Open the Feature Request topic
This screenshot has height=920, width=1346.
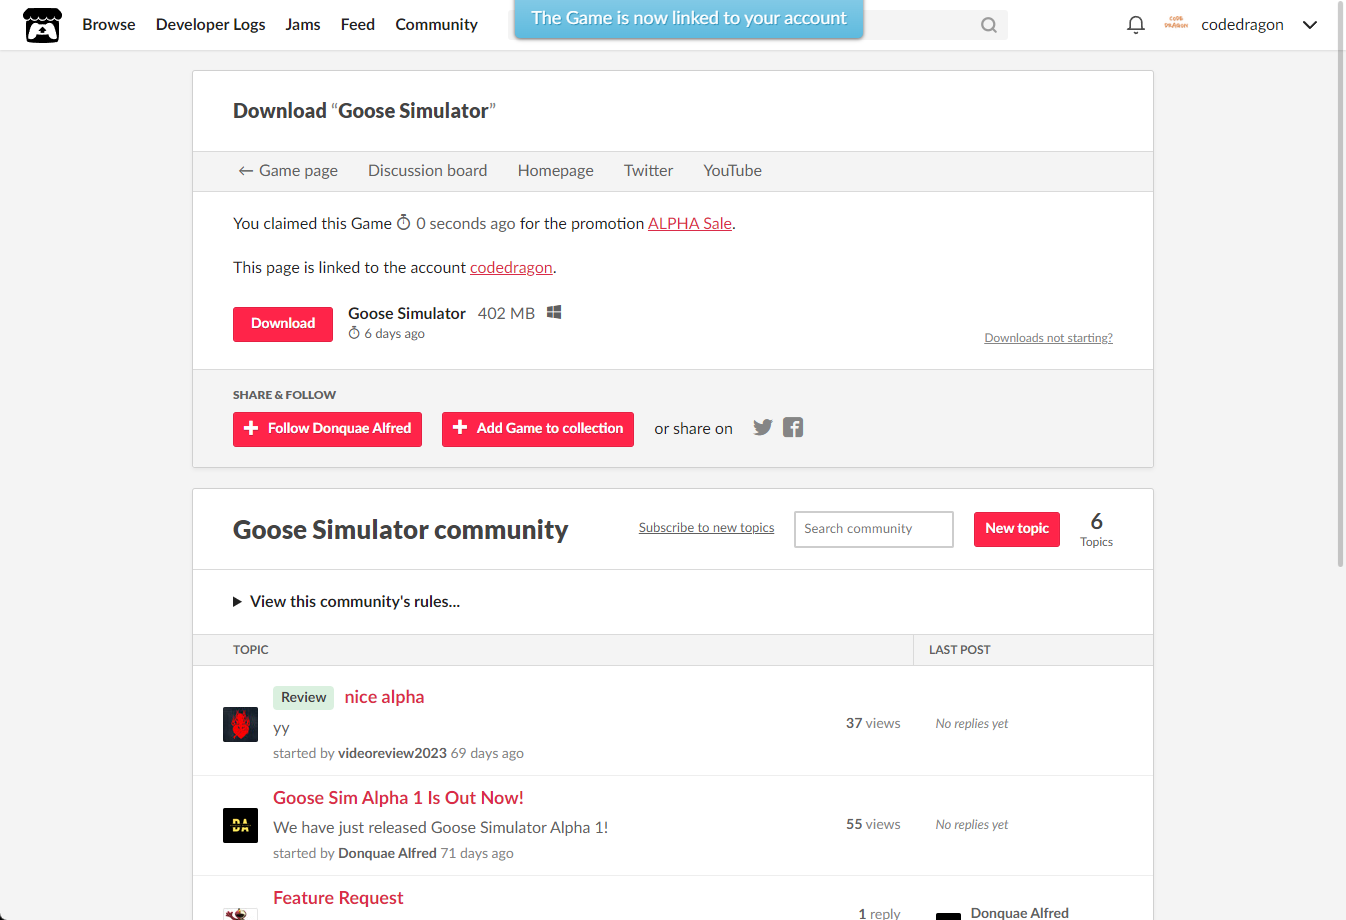[x=338, y=898]
